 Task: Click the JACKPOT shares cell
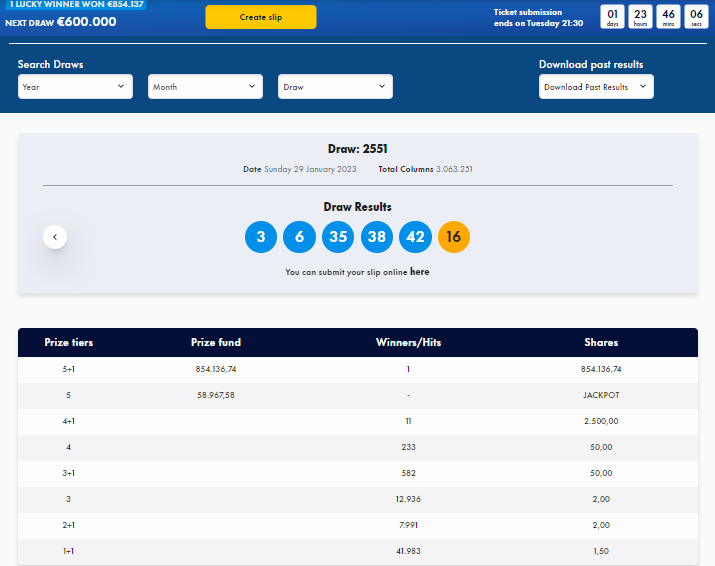[601, 395]
